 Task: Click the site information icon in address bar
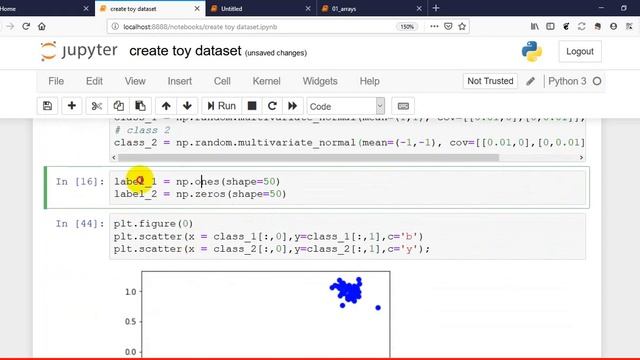[115, 27]
